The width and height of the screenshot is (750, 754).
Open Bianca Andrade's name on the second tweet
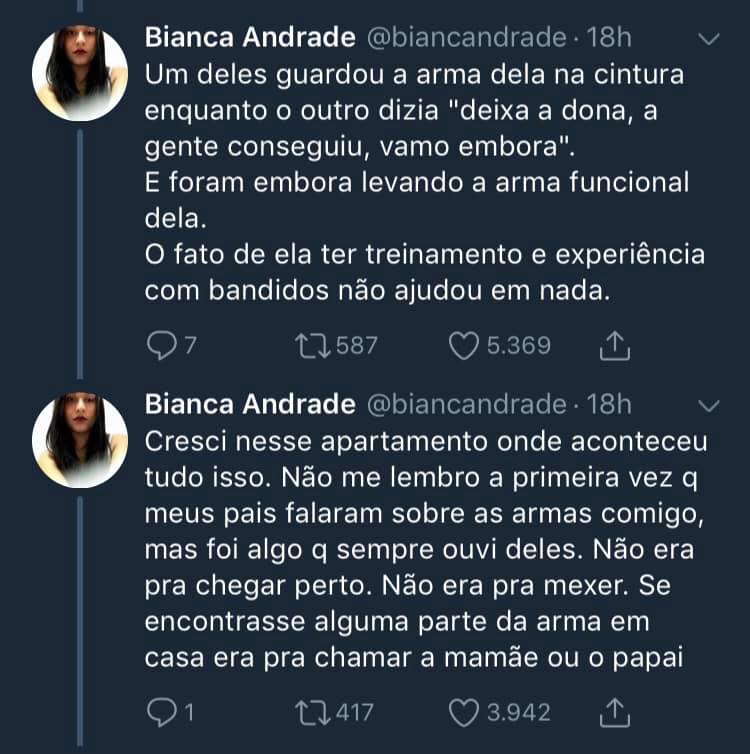[x=250, y=404]
